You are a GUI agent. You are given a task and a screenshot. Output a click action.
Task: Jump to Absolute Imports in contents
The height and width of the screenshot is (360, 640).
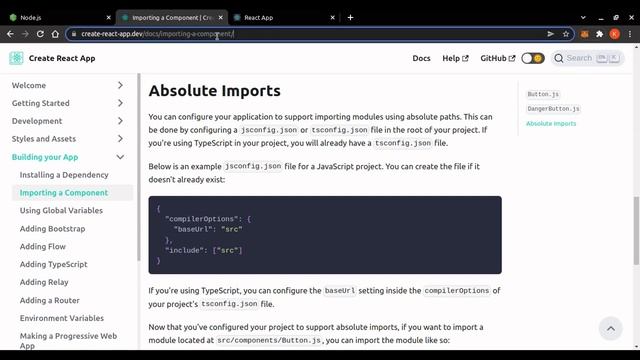[551, 124]
